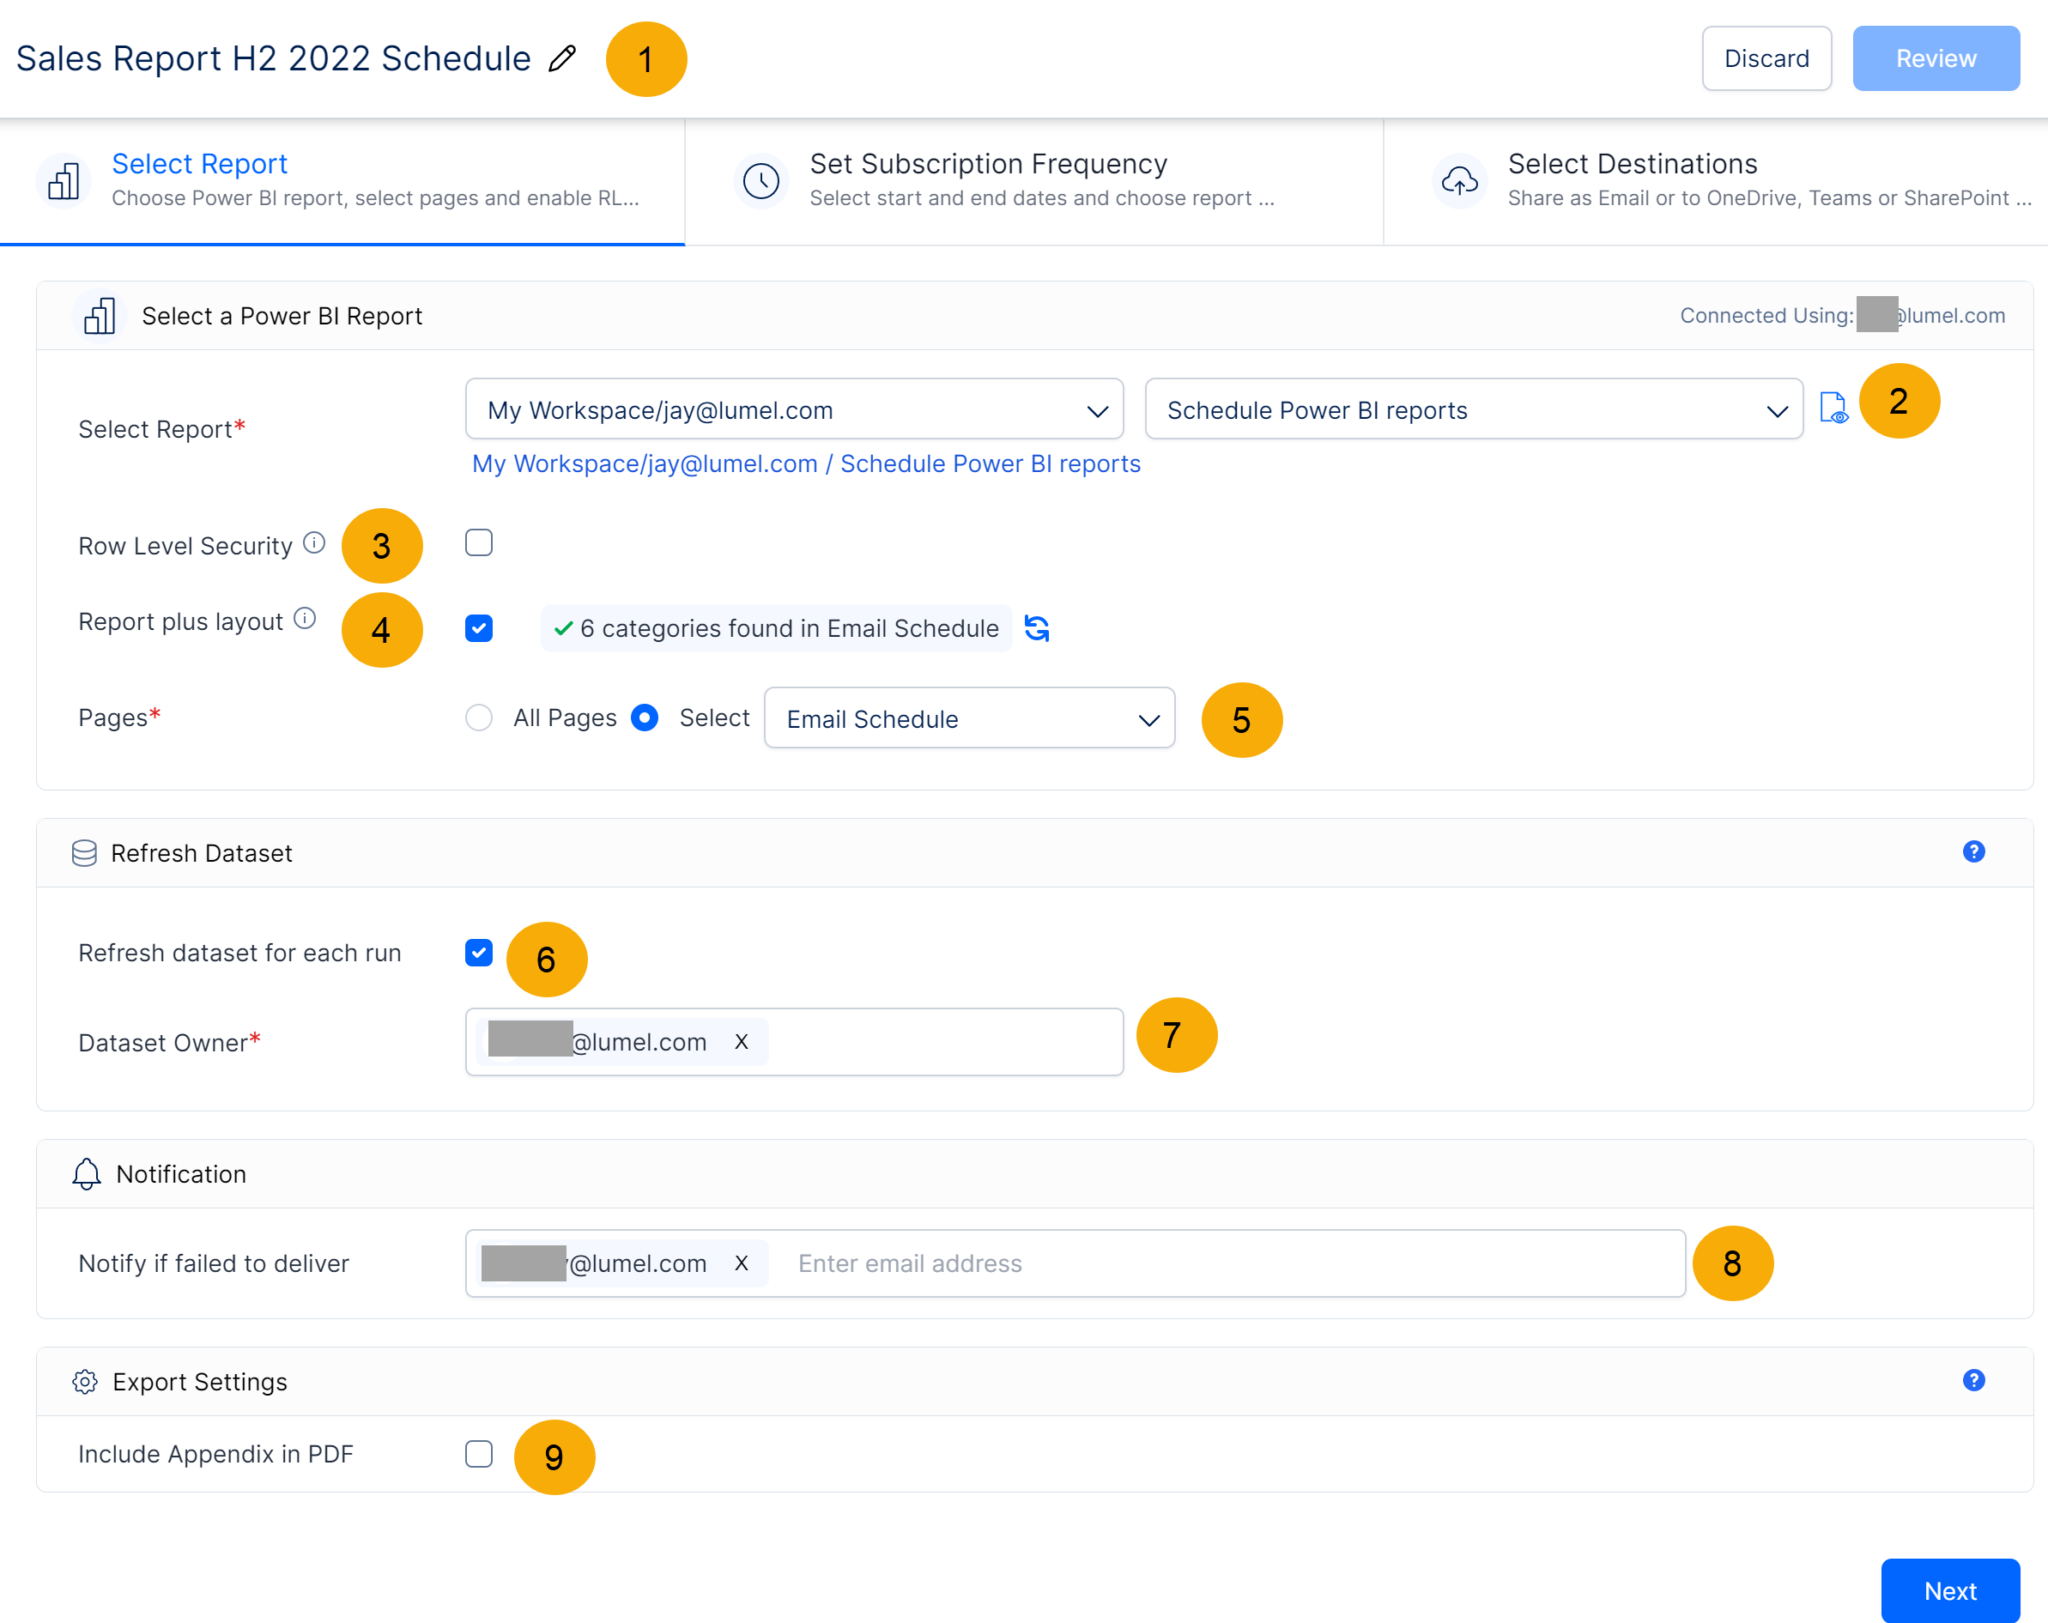Click the help icon in Refresh Dataset section
This screenshot has width=2048, height=1623.
(1975, 851)
